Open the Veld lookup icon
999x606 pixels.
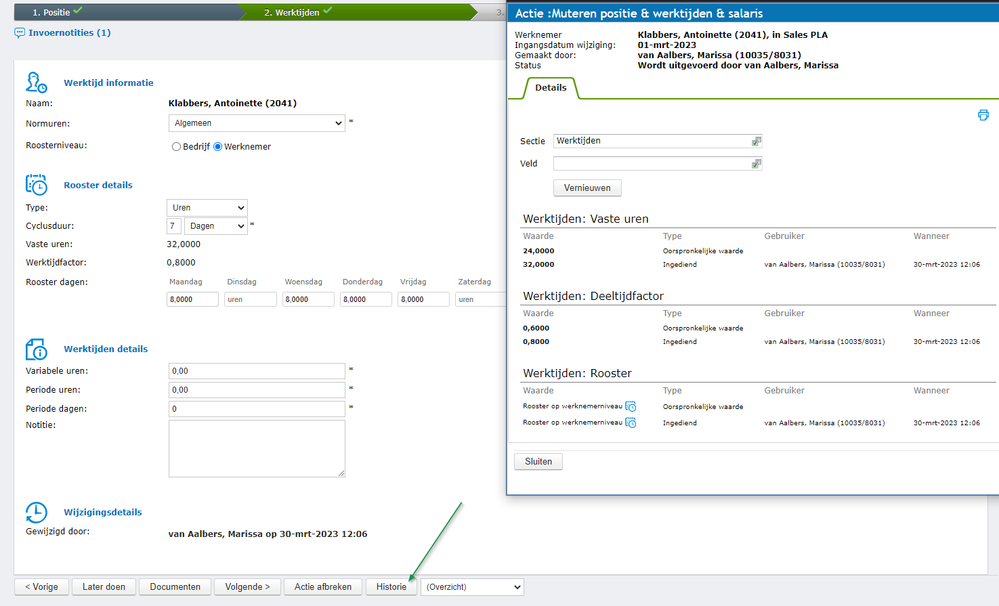[x=756, y=164]
